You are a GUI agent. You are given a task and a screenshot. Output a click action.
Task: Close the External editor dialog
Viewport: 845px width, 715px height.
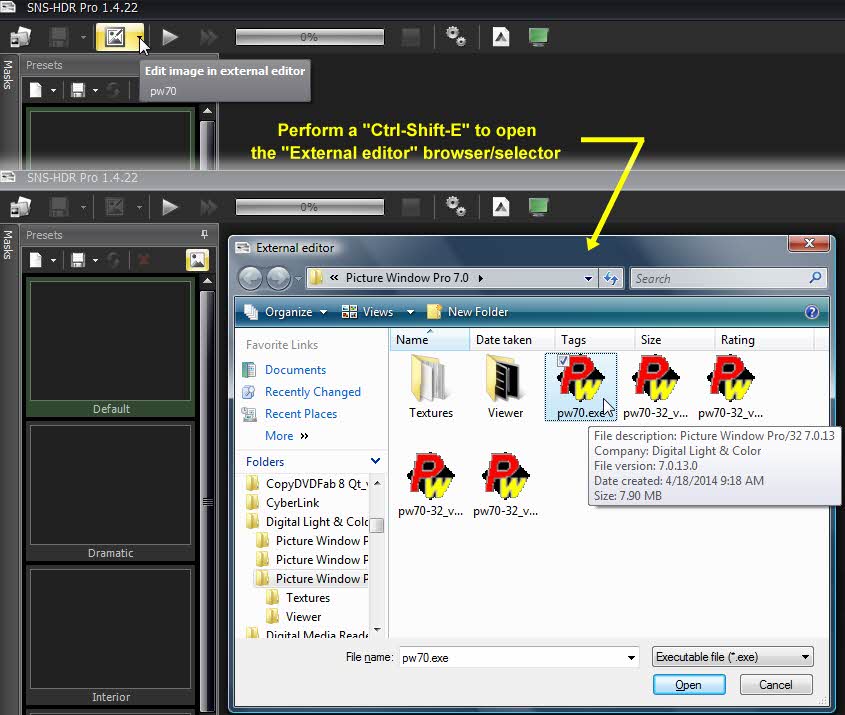pos(808,243)
